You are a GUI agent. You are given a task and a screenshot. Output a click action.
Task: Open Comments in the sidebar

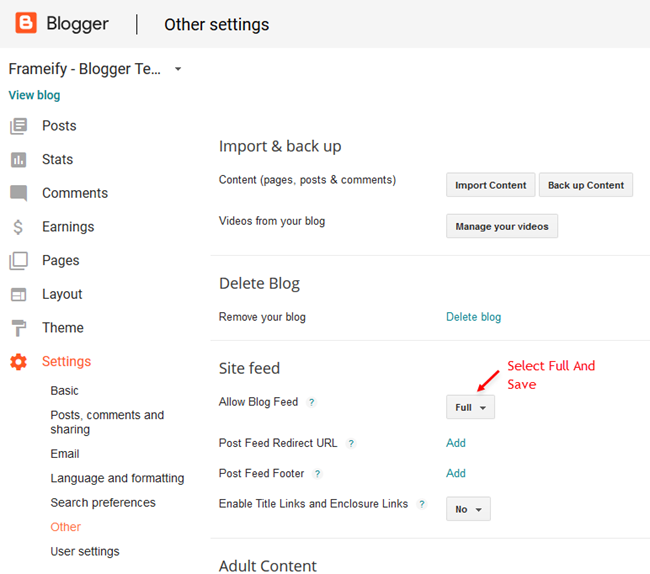pos(75,193)
